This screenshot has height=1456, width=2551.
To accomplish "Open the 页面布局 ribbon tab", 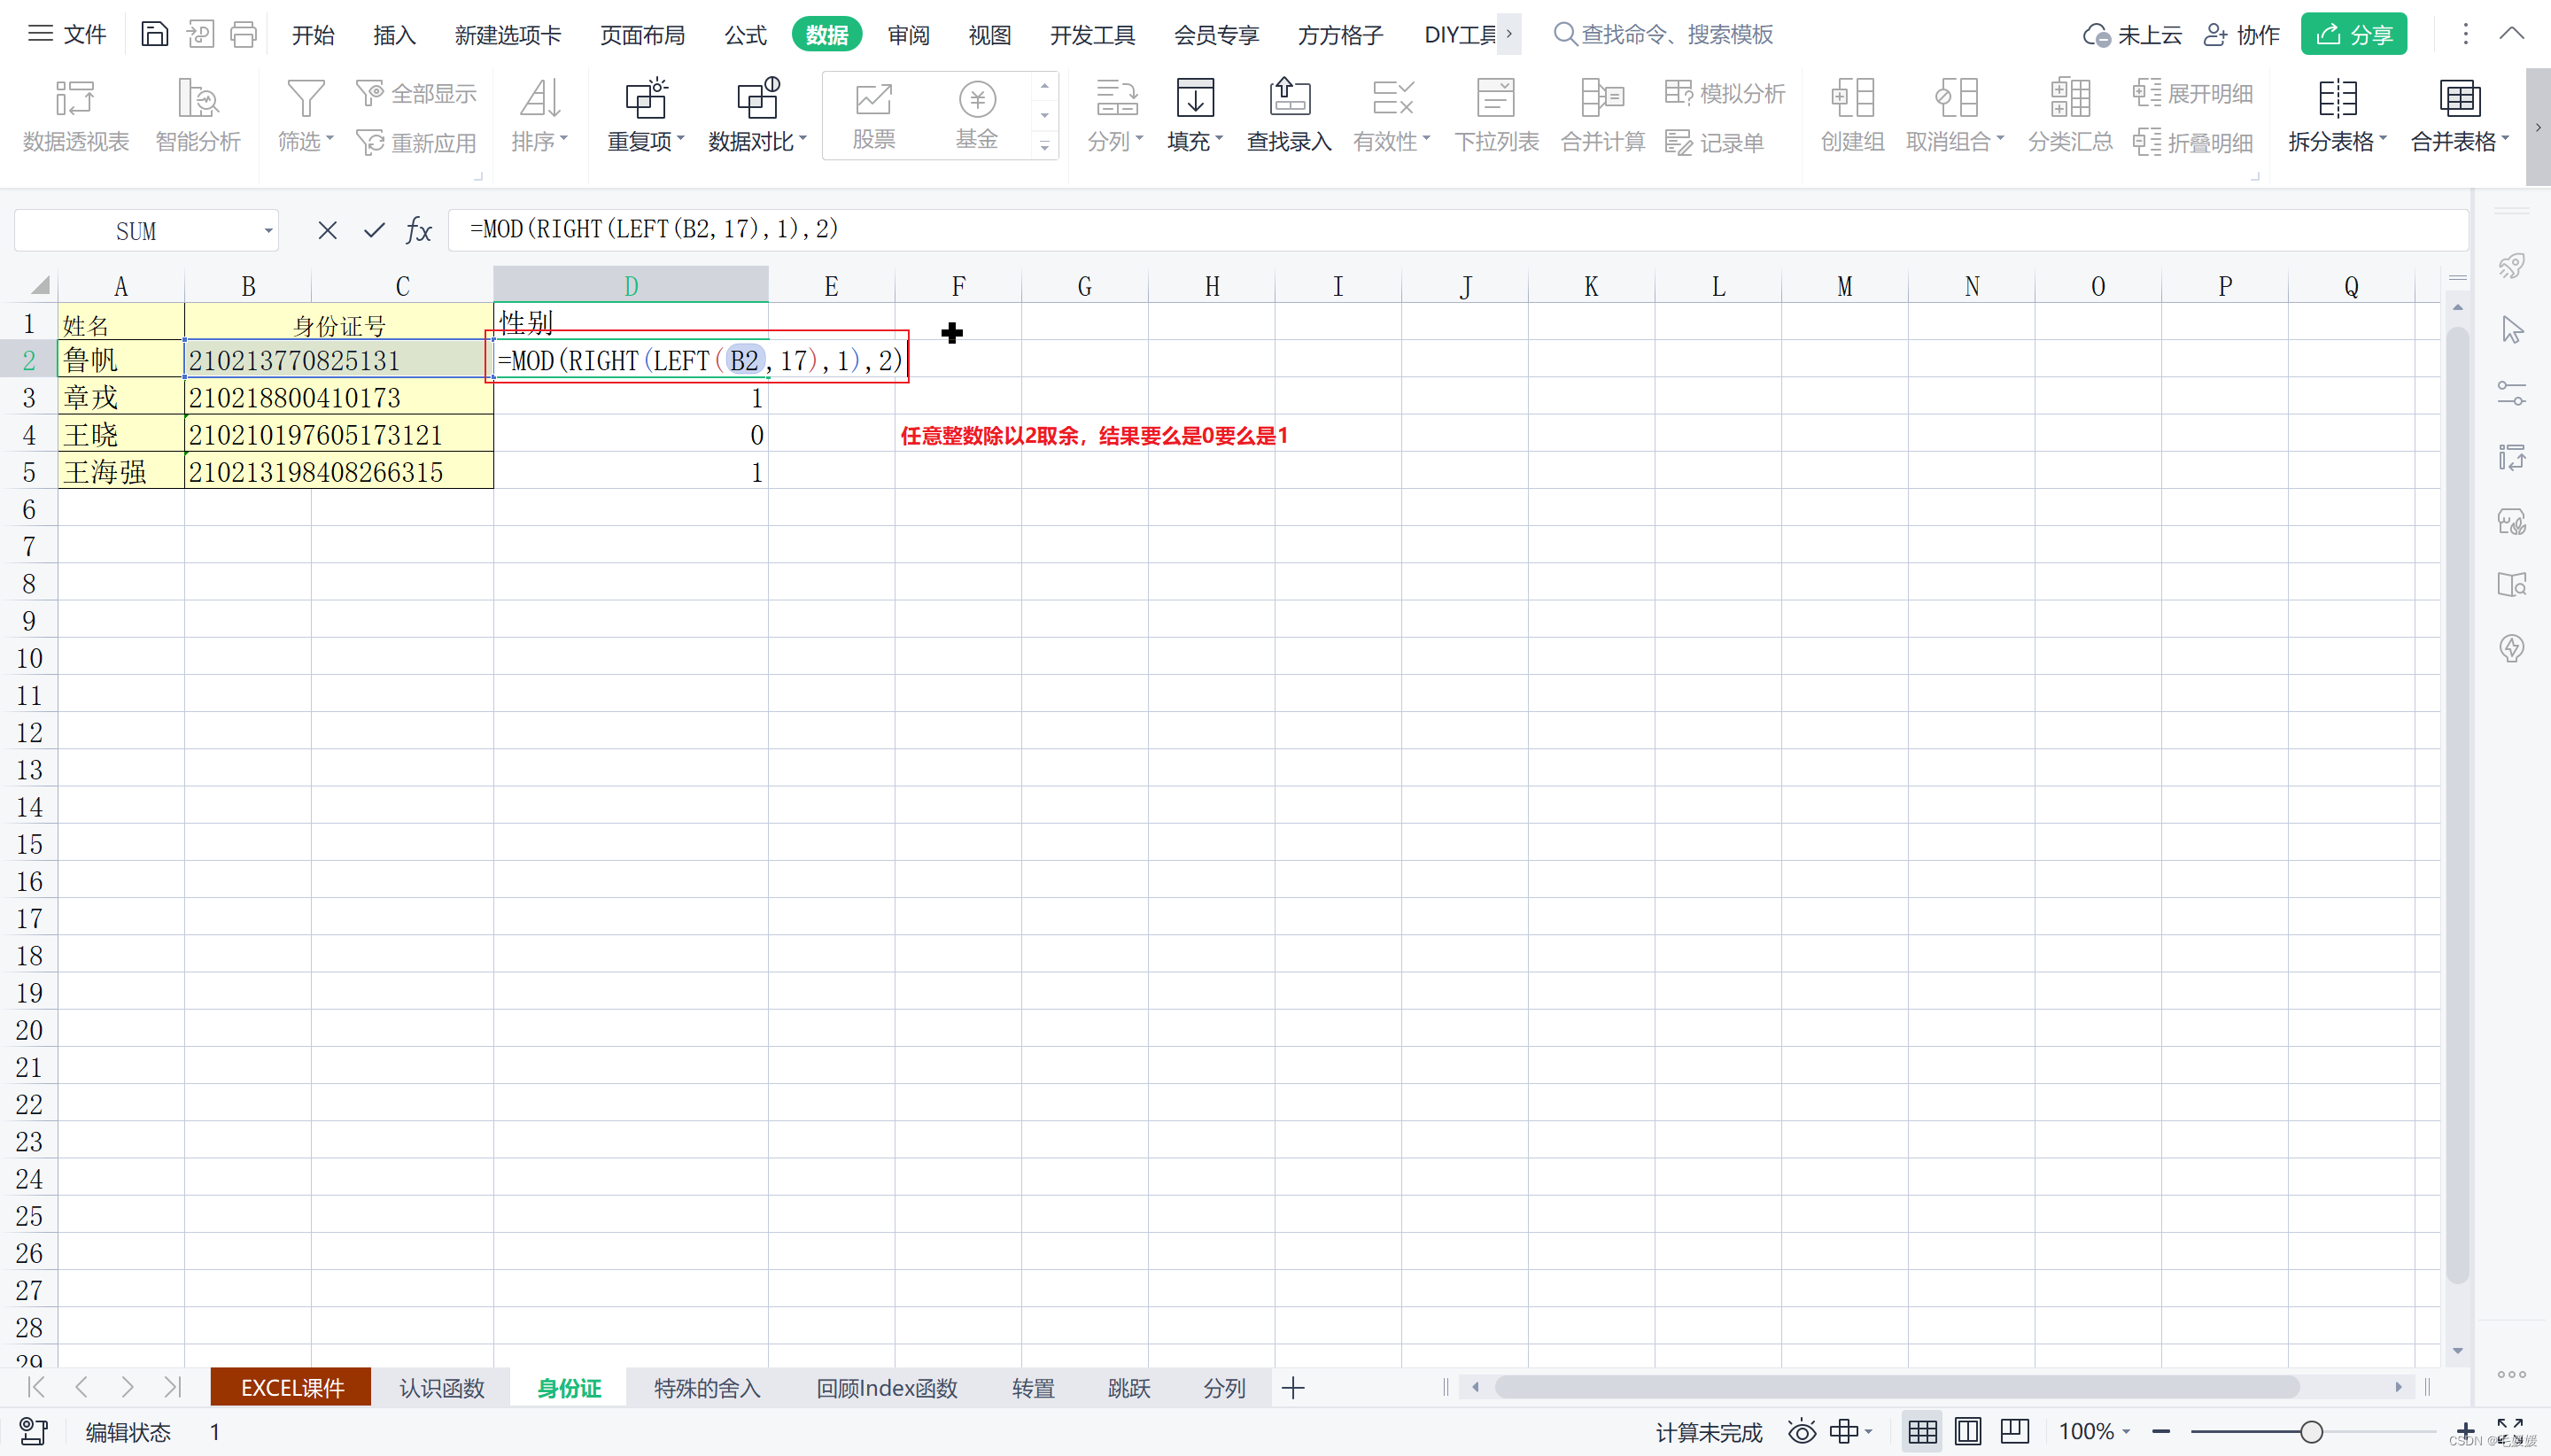I will (642, 35).
